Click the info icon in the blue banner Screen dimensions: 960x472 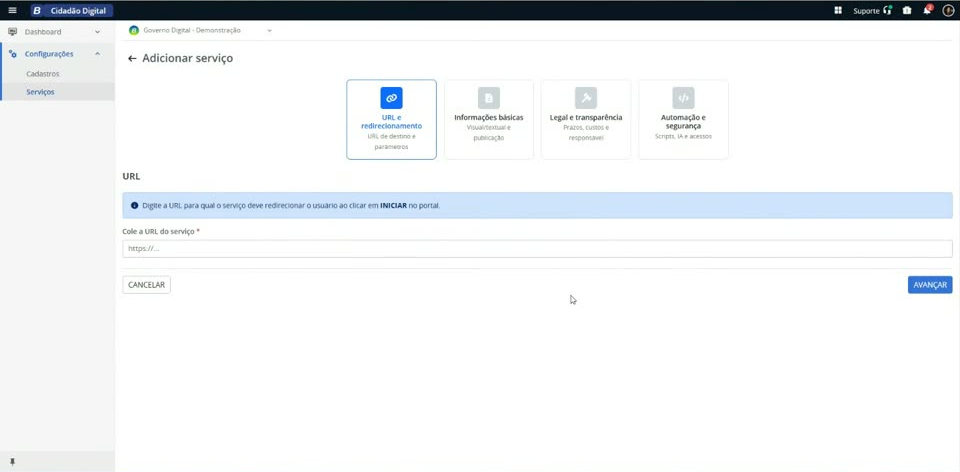(134, 206)
